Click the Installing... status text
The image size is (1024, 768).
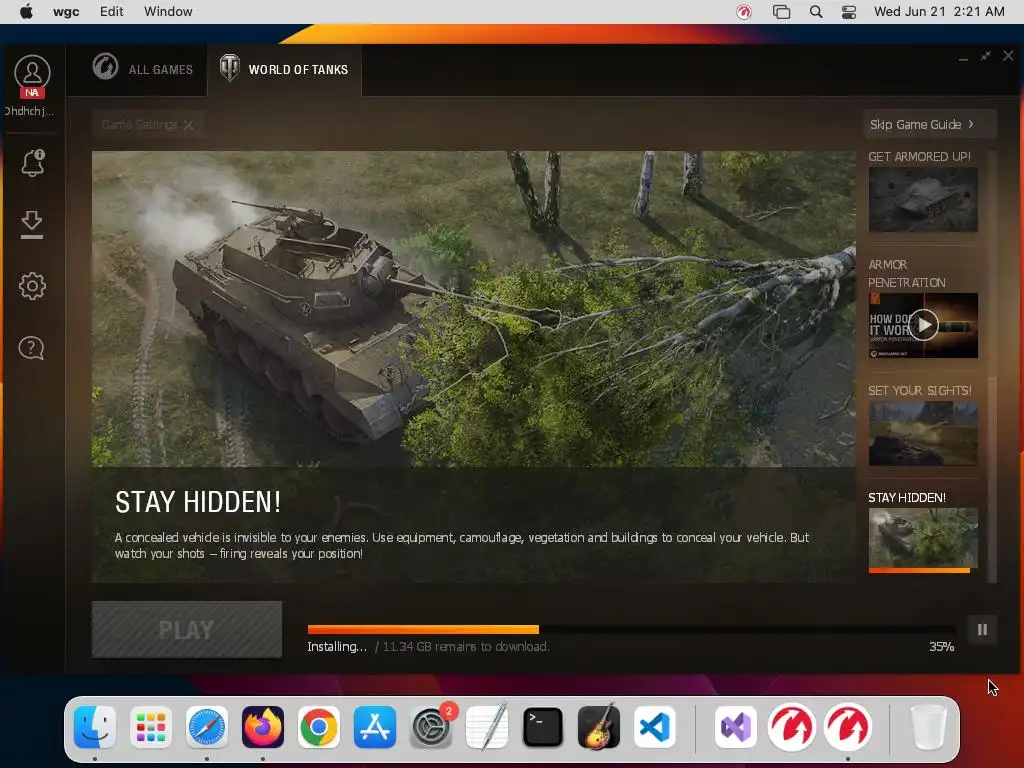[337, 647]
